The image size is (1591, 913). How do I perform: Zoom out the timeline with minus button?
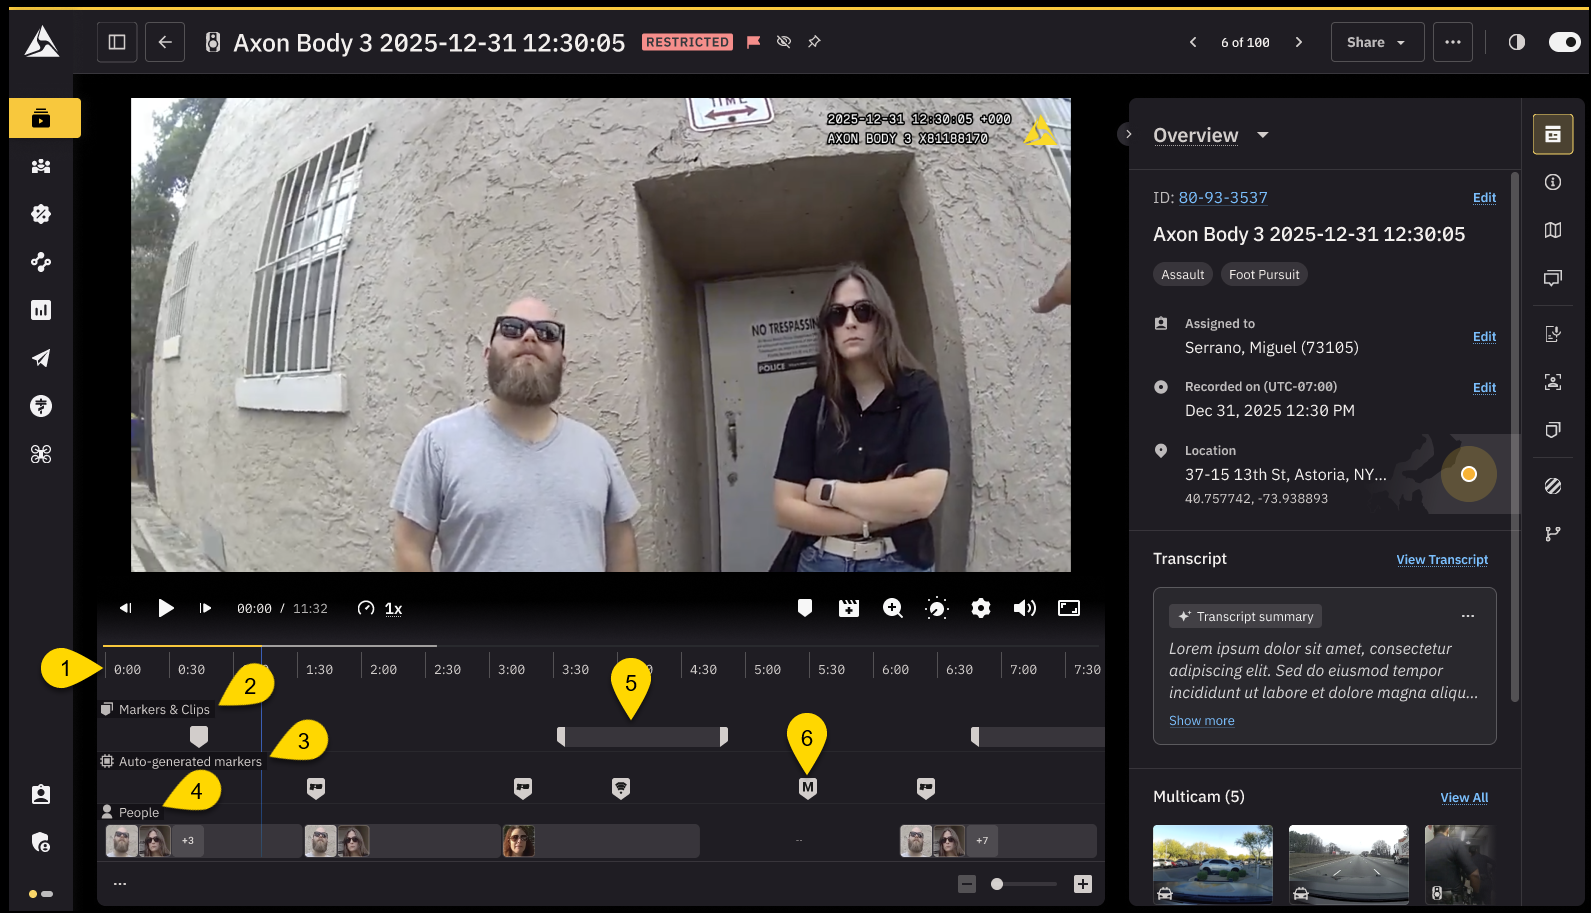click(x=967, y=884)
